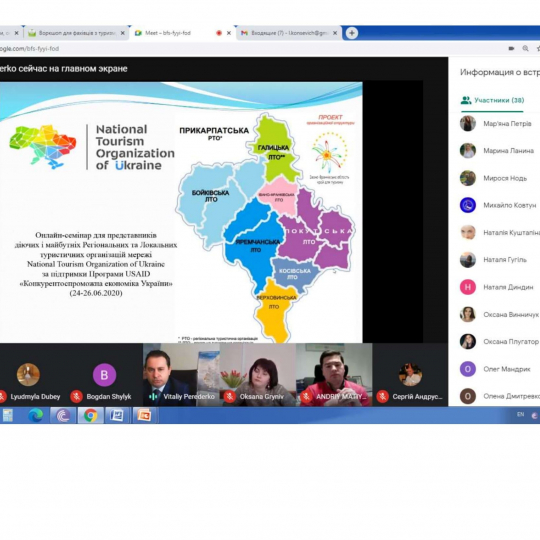Select participant Олег Мандрик
This screenshot has width=540, height=540.
pos(500,369)
